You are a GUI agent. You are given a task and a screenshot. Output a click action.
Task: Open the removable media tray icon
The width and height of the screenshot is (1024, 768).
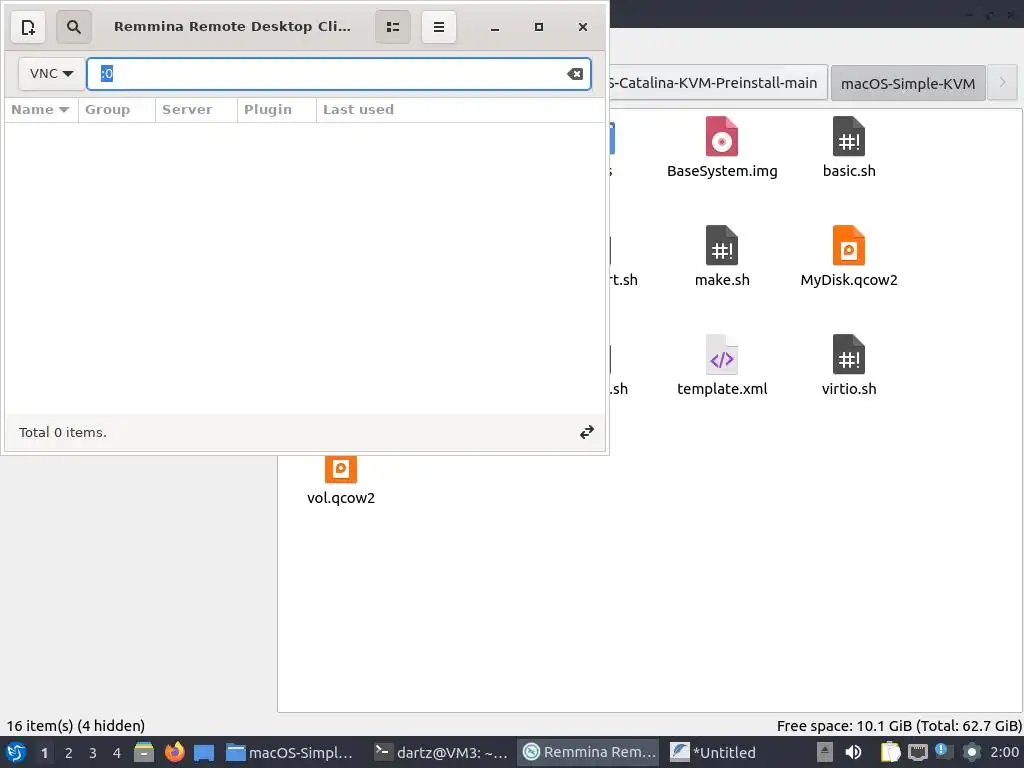(x=824, y=752)
